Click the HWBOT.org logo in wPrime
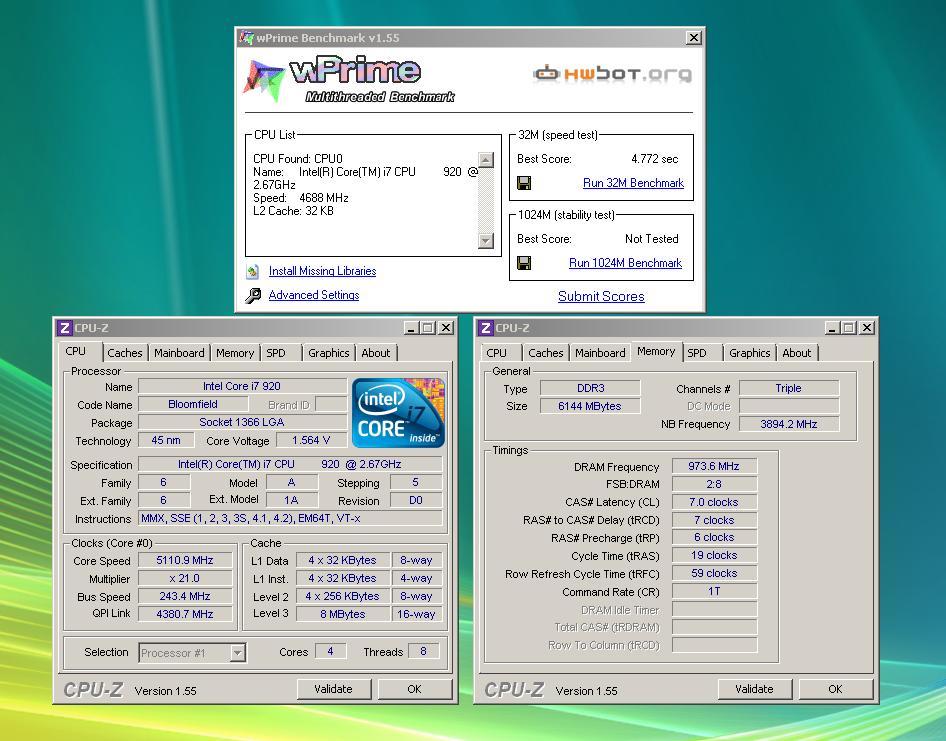Image resolution: width=946 pixels, height=741 pixels. tap(612, 74)
